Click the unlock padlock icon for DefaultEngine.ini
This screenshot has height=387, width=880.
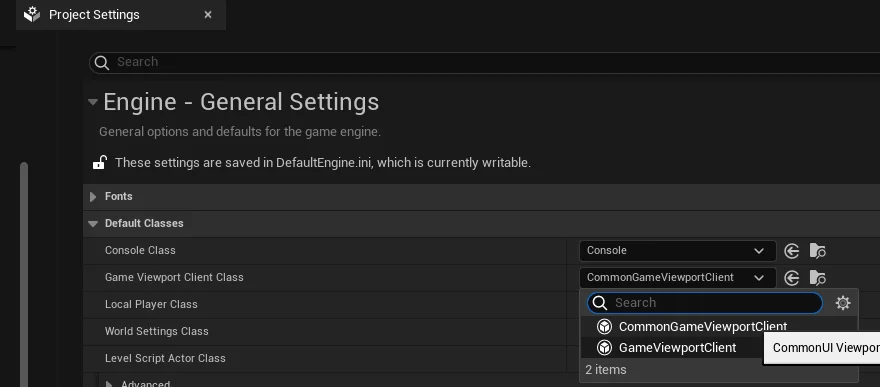(x=99, y=163)
